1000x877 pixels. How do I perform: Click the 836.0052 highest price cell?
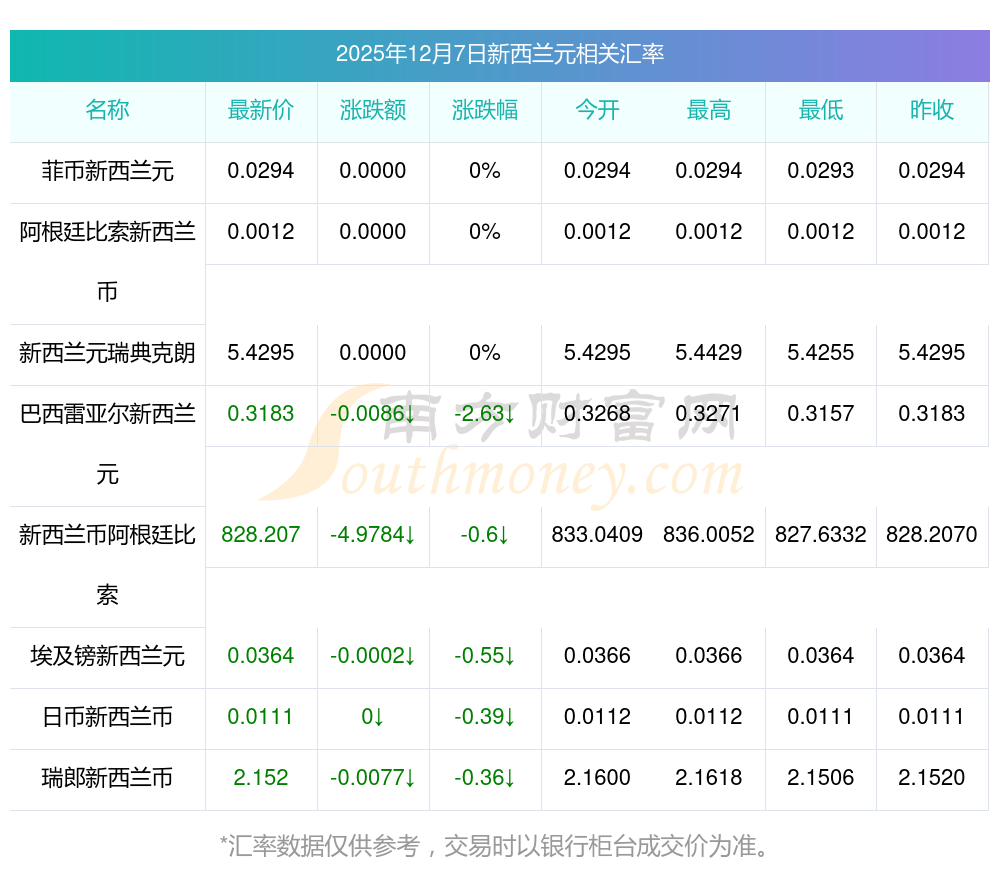(709, 535)
